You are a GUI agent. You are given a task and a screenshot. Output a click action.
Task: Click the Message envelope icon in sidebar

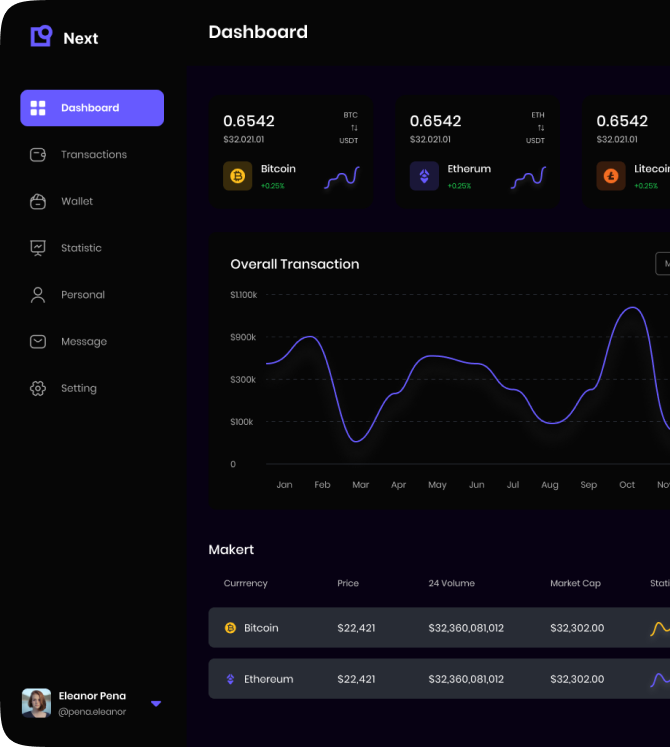coord(38,342)
